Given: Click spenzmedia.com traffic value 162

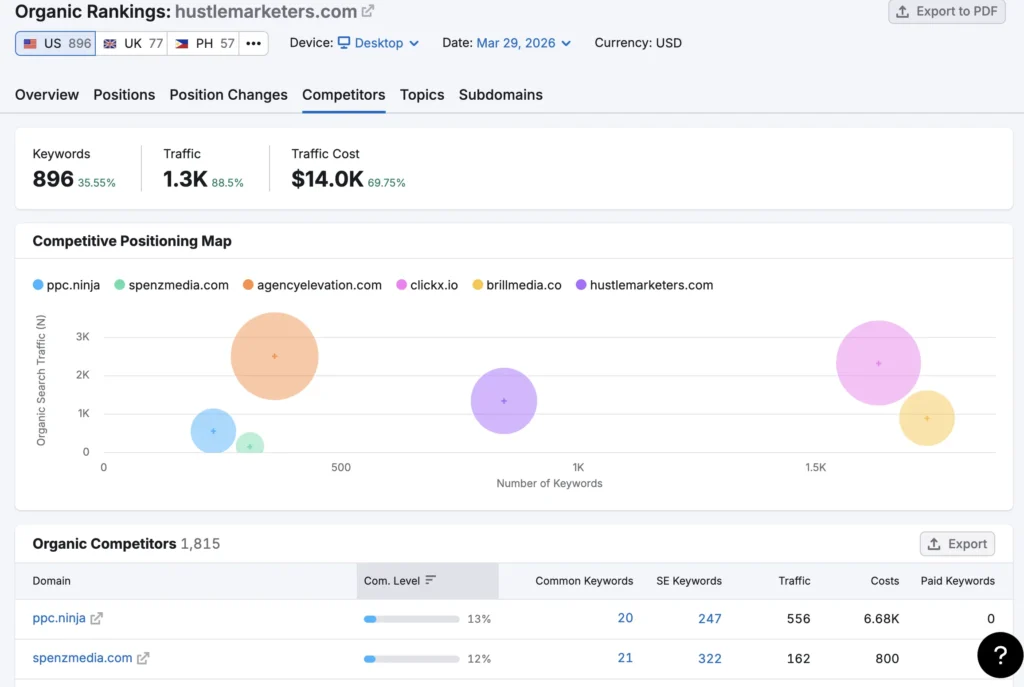Looking at the screenshot, I should pyautogui.click(x=798, y=658).
